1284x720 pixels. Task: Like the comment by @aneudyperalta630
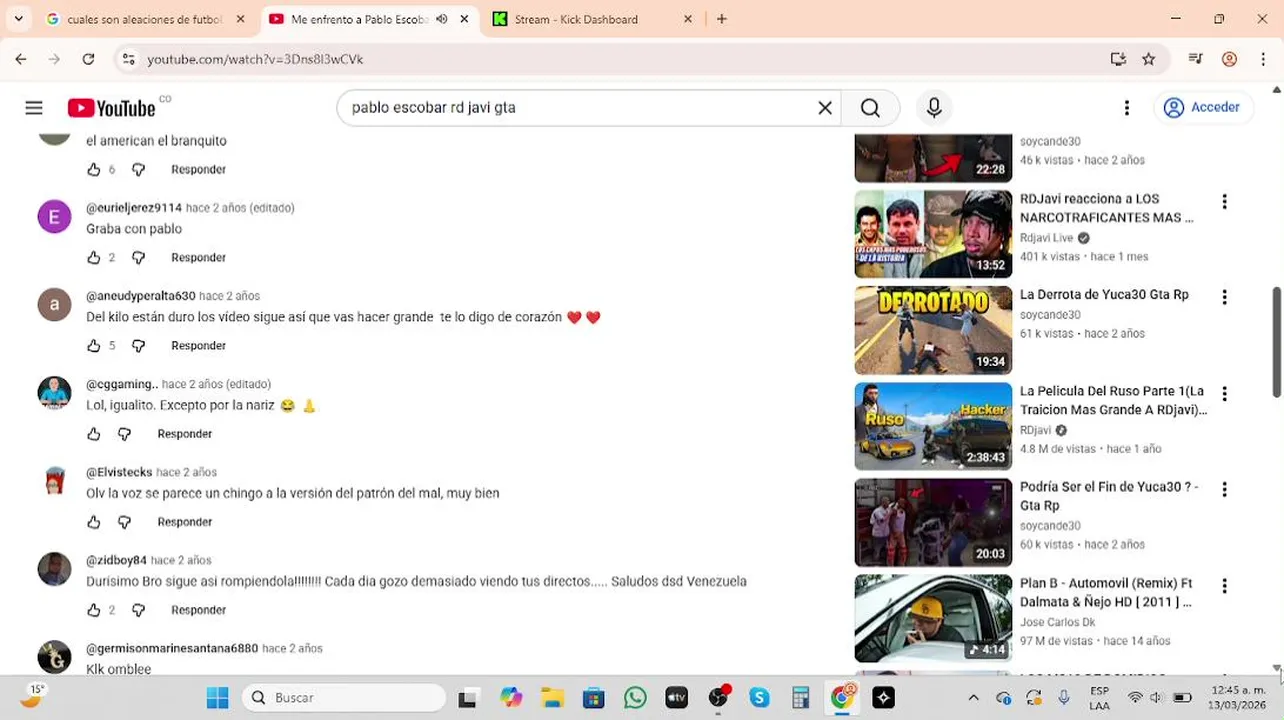[x=94, y=346]
